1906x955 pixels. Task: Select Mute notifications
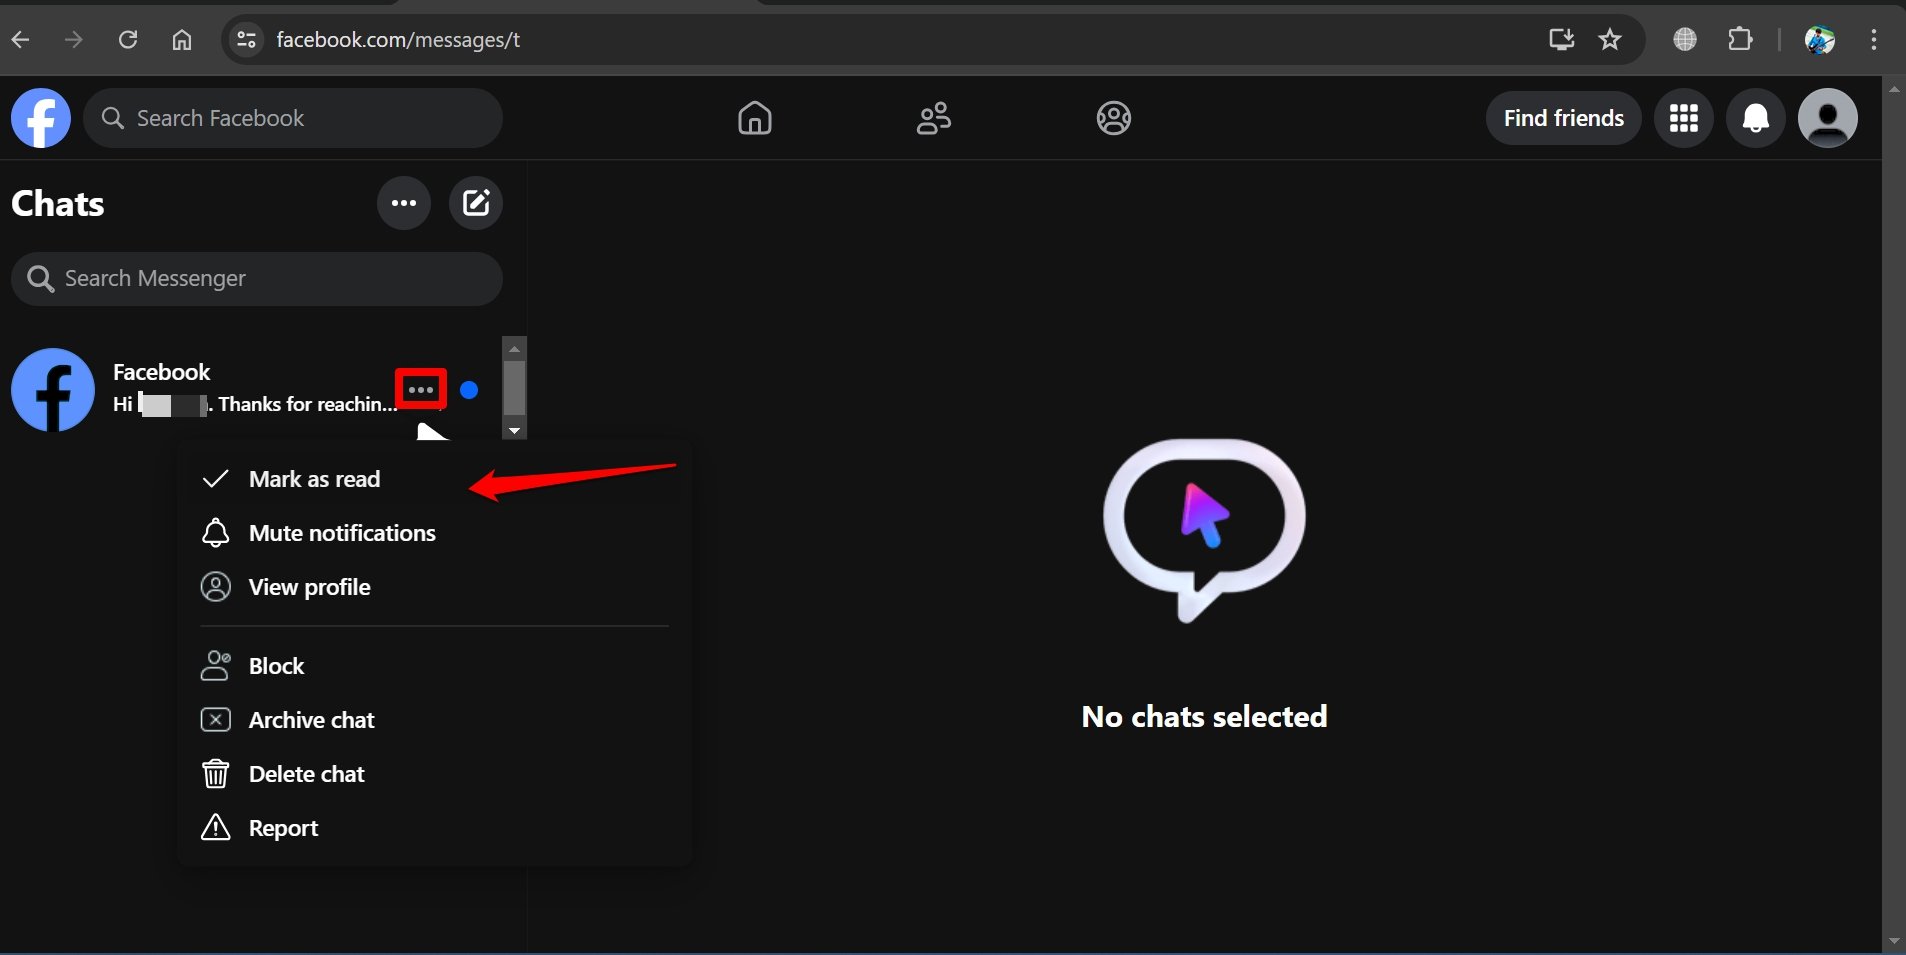tap(434, 533)
